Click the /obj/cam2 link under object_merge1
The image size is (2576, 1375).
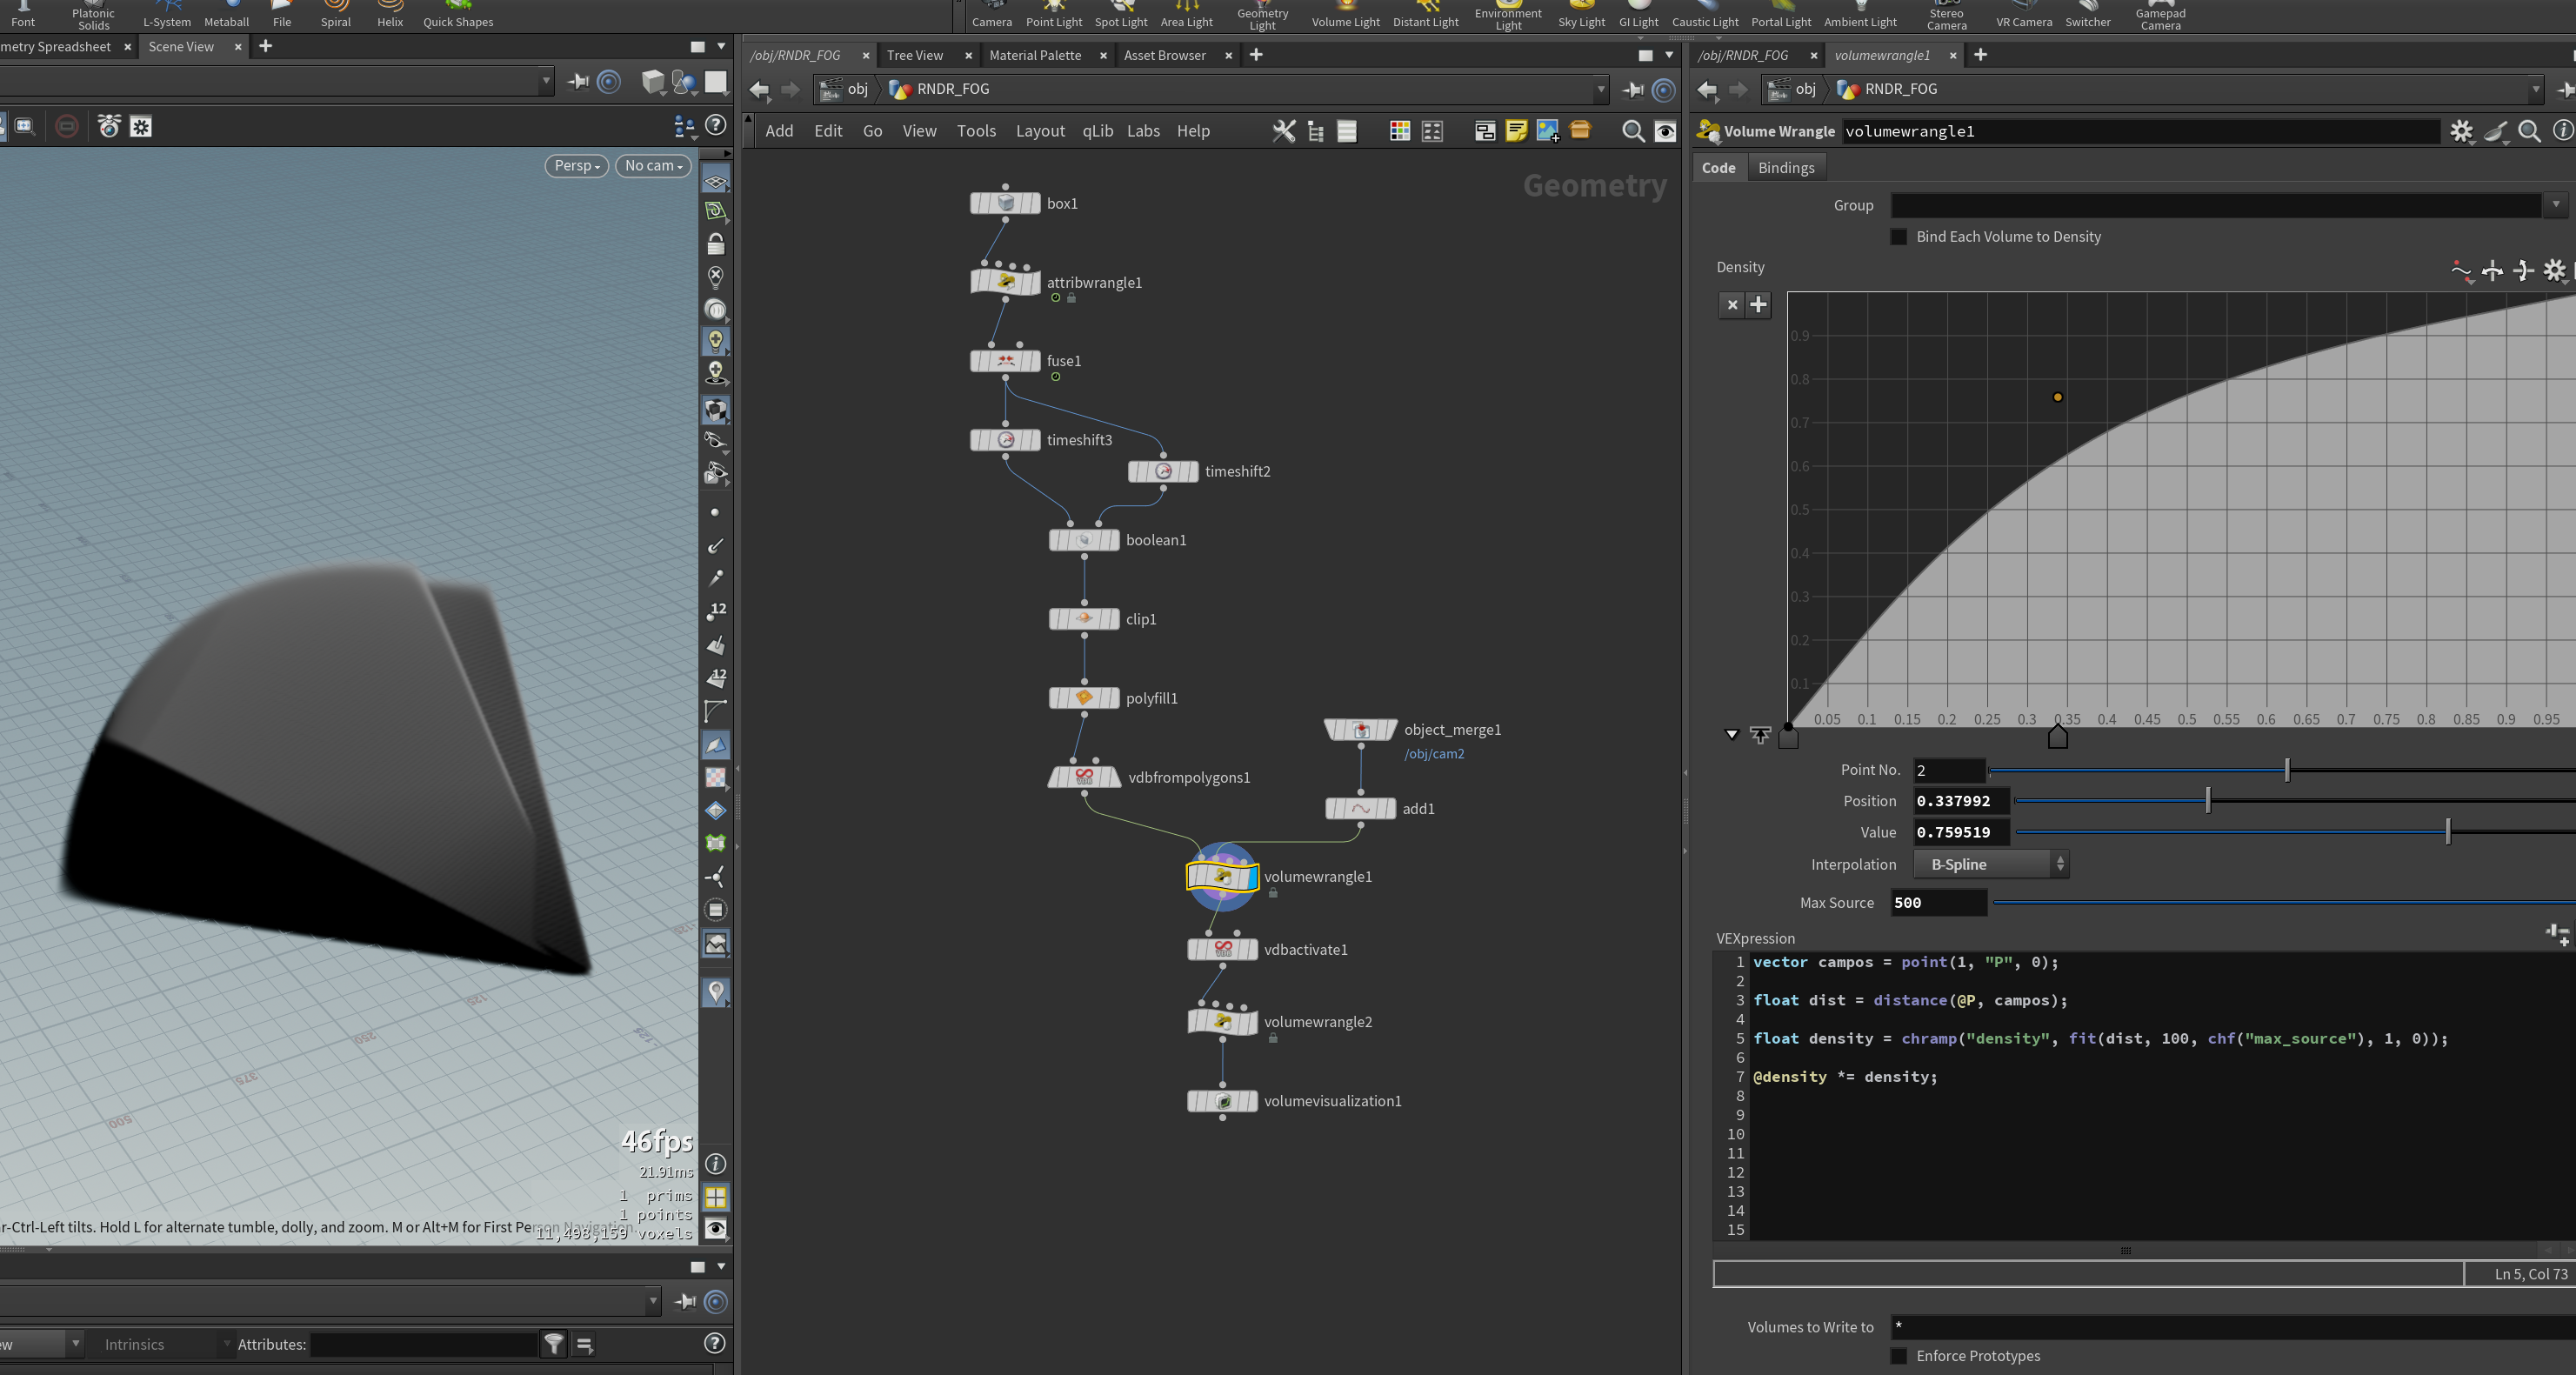coord(1434,754)
